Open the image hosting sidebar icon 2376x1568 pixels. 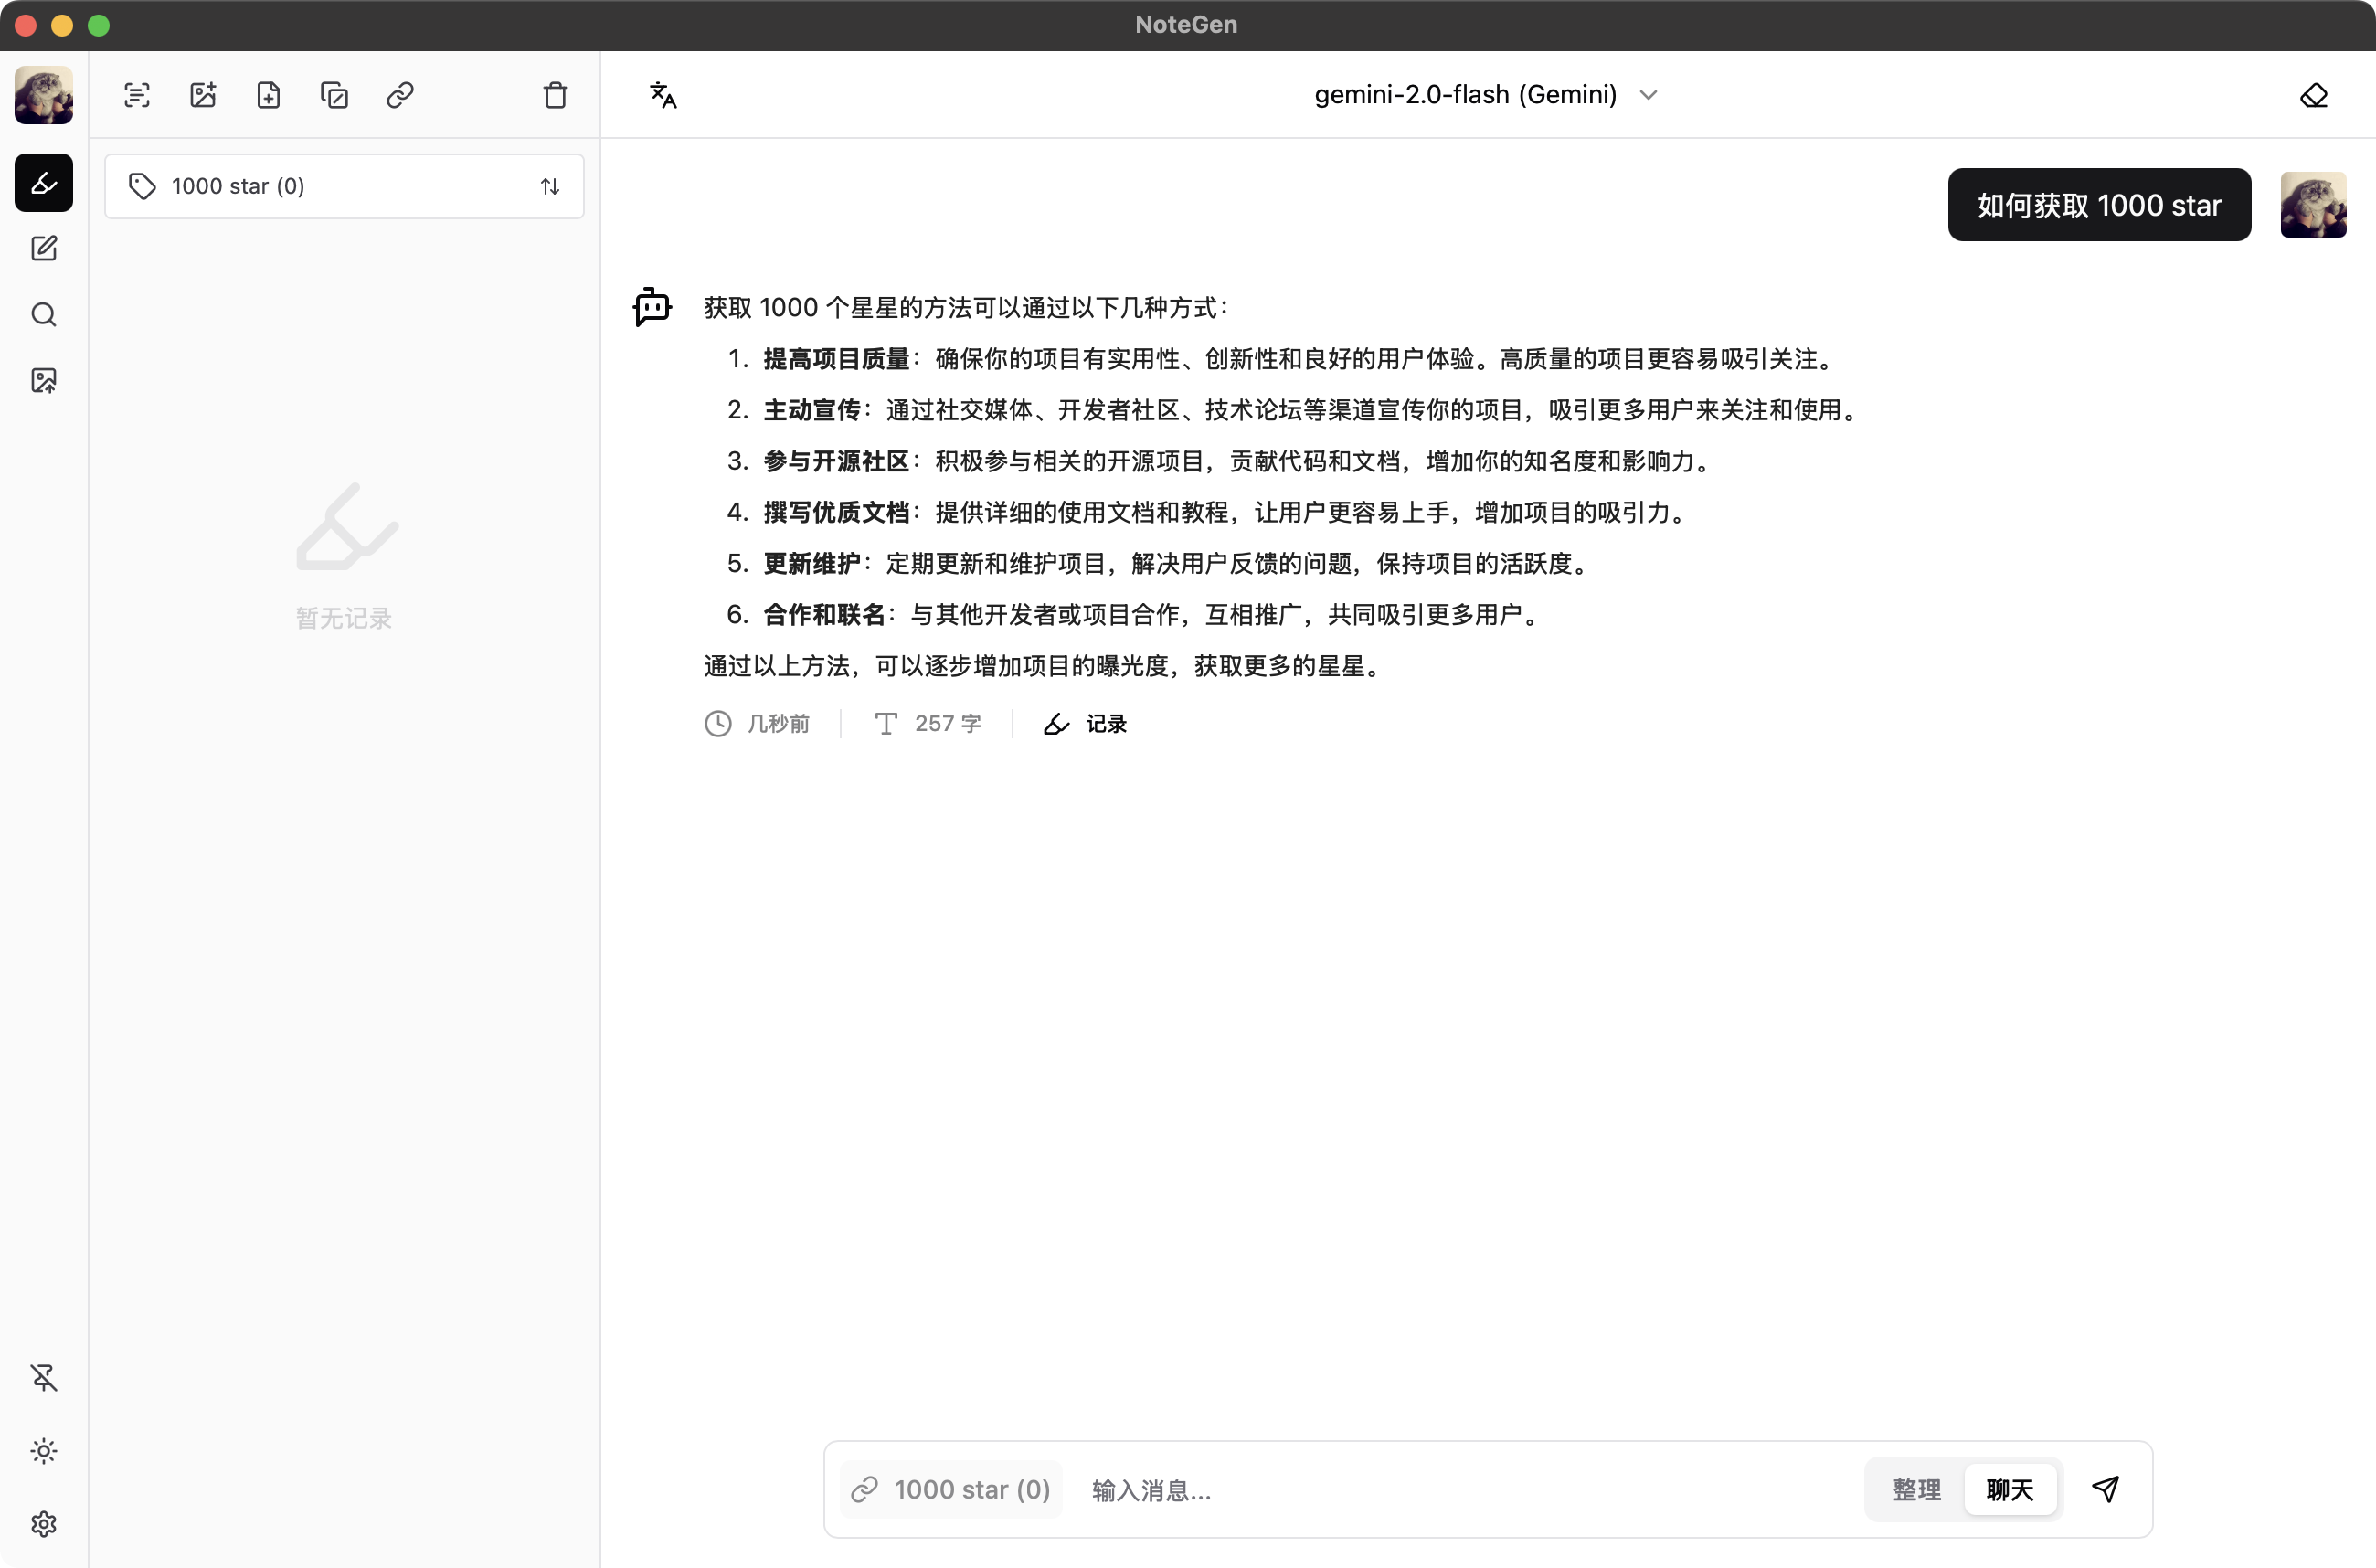(x=44, y=380)
